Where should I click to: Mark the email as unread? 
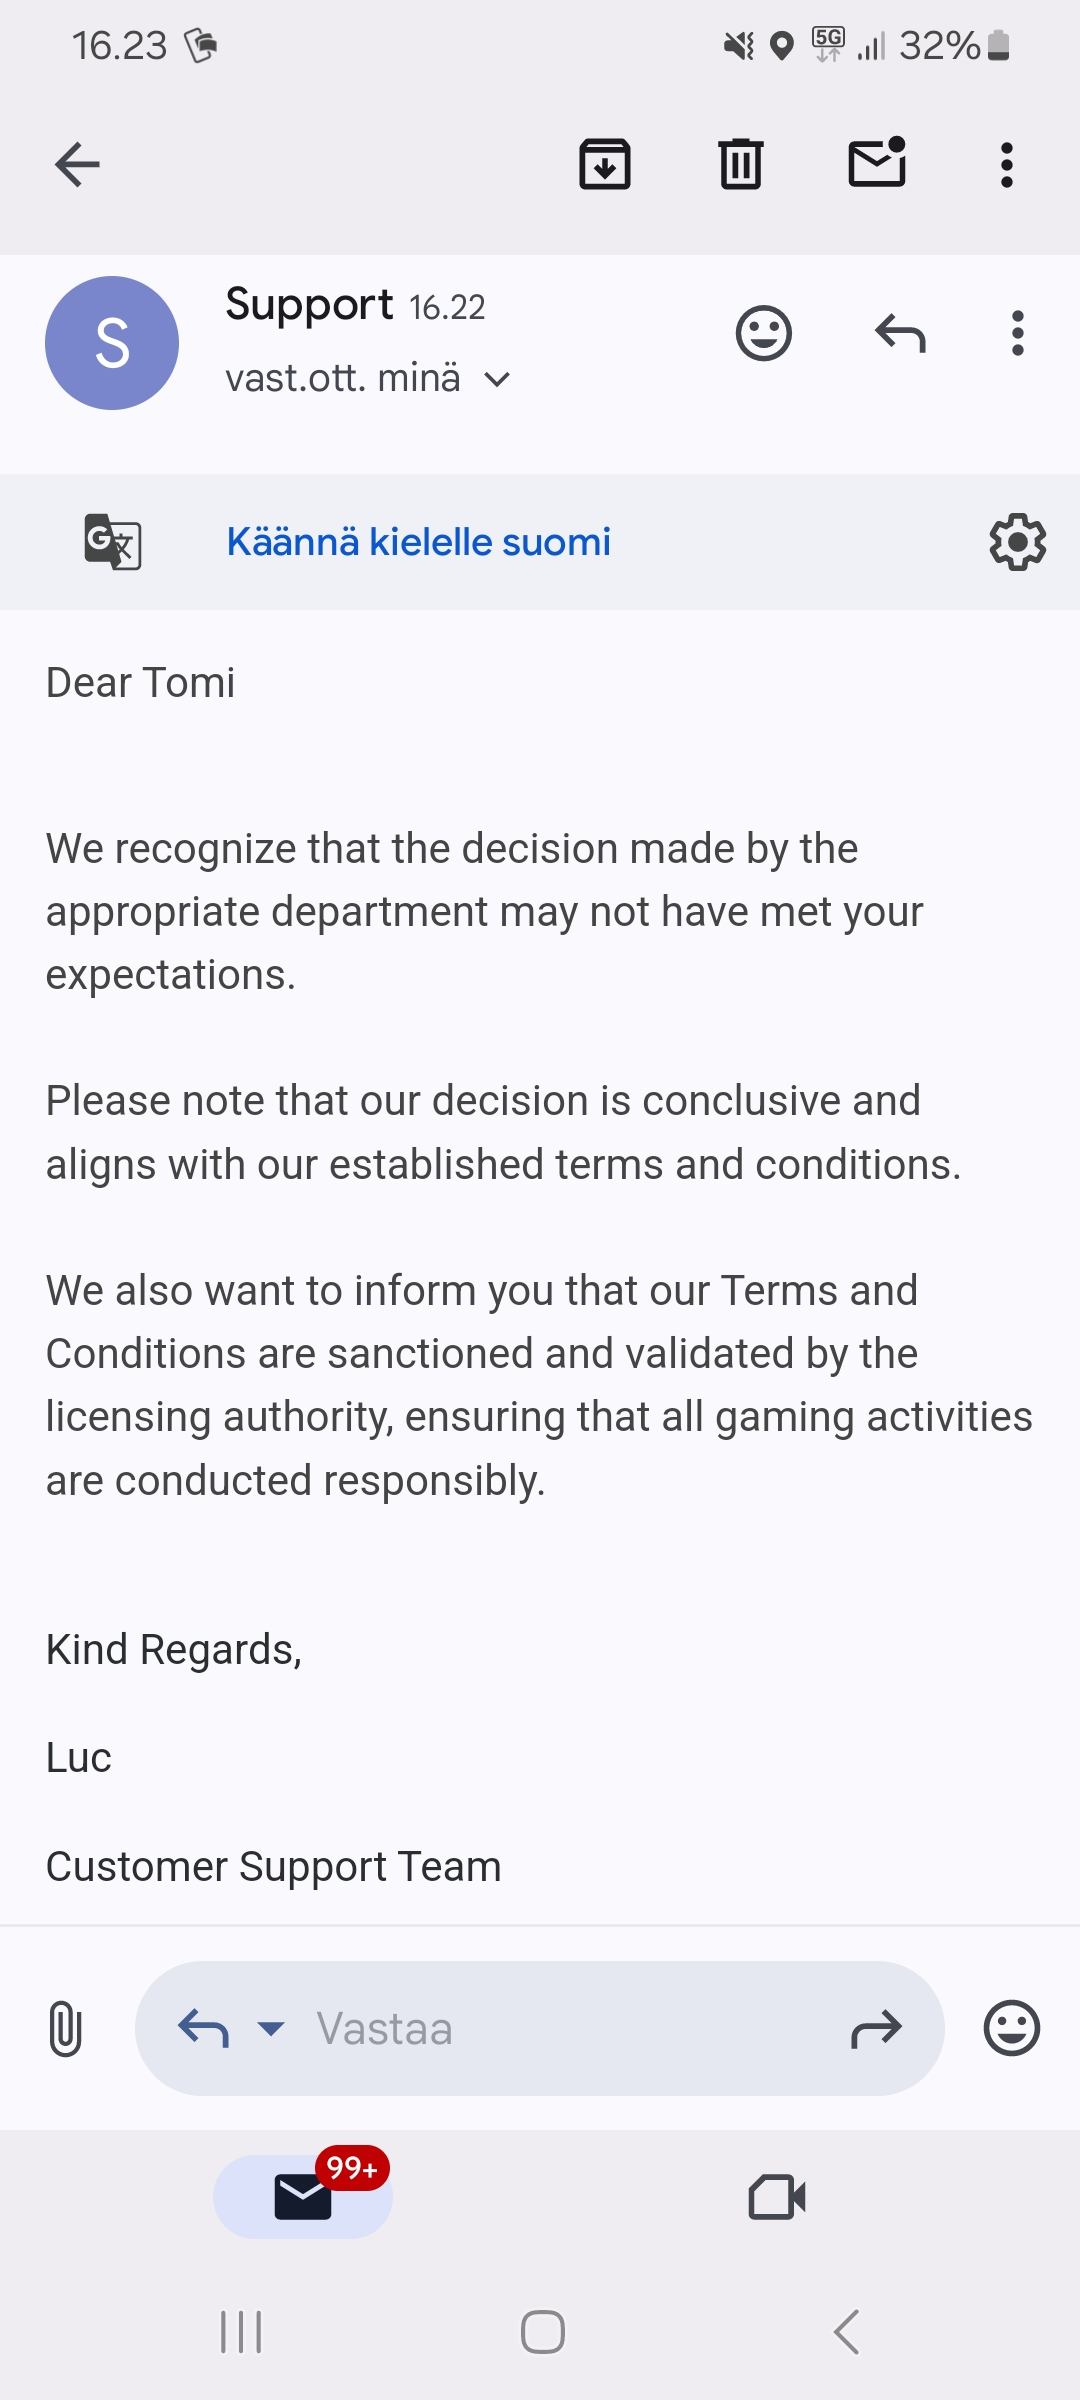(x=877, y=163)
